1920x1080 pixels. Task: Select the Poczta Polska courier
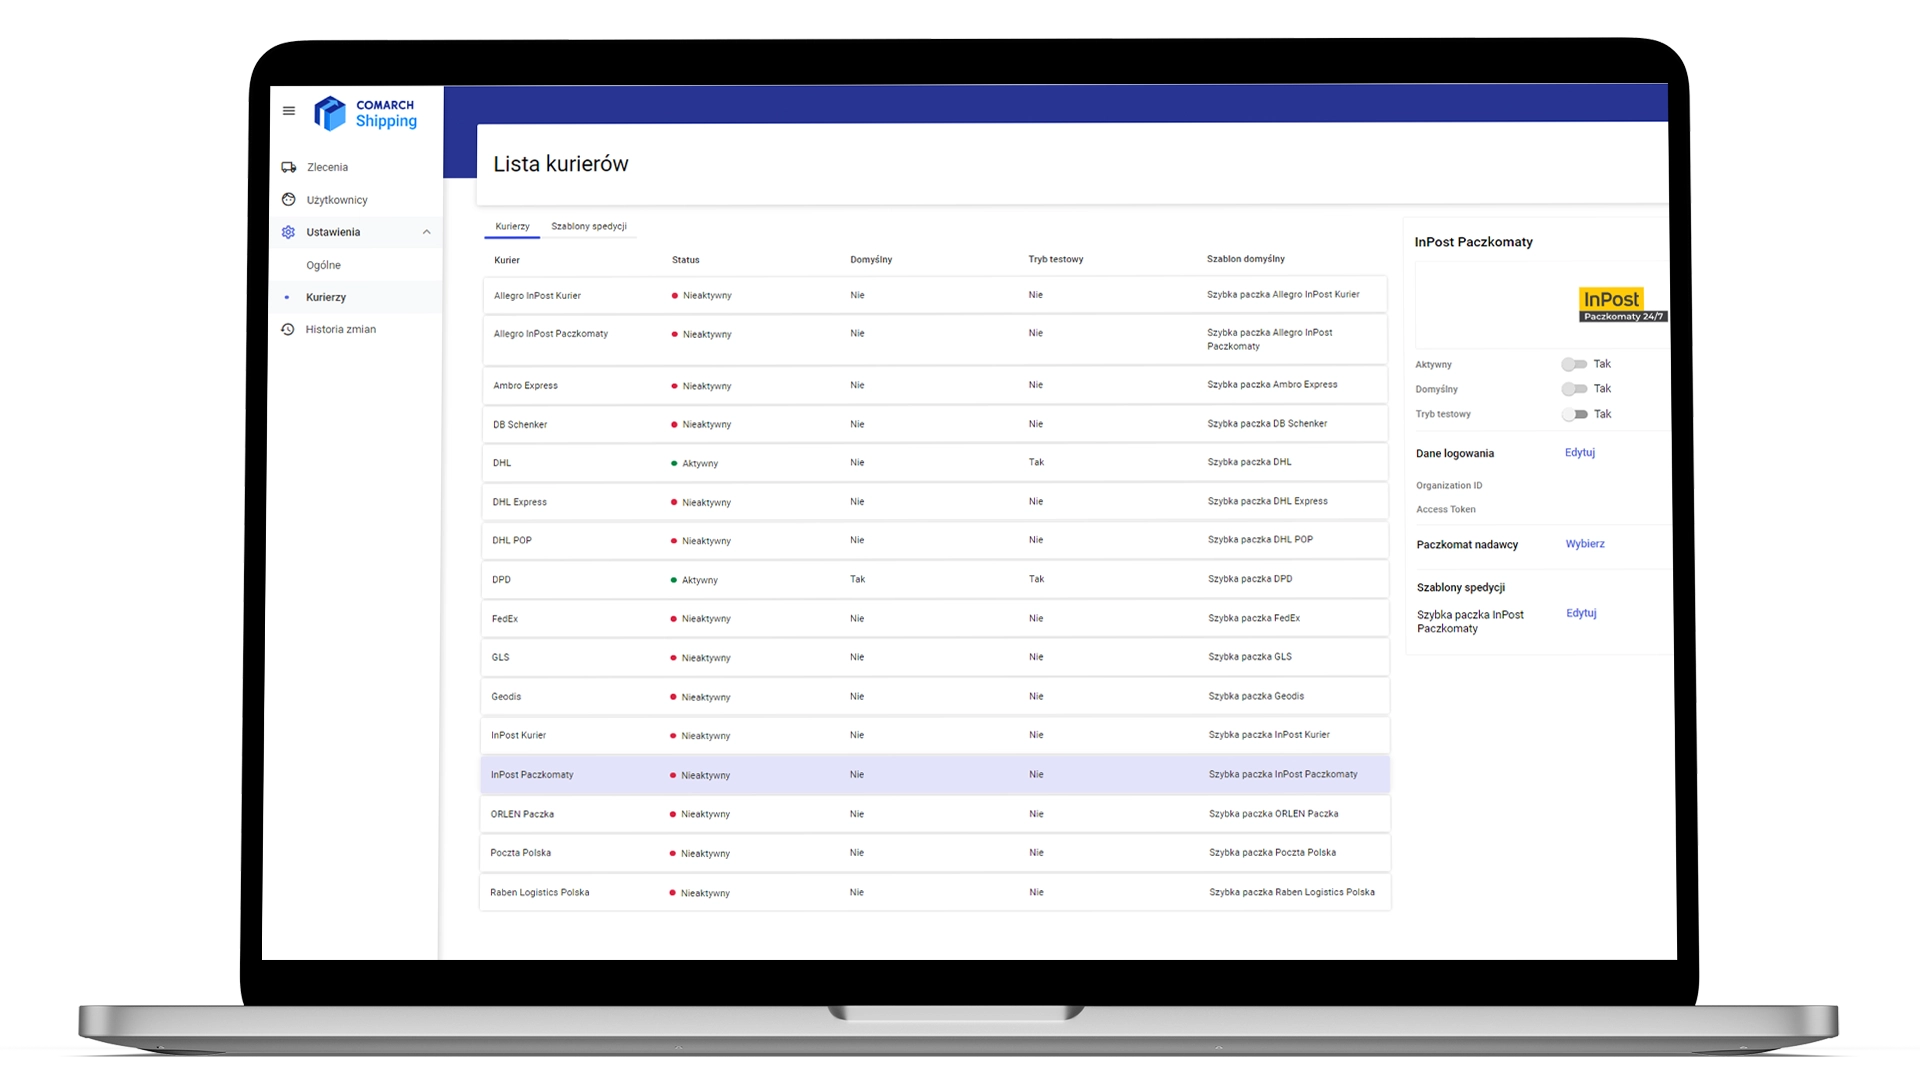point(935,853)
